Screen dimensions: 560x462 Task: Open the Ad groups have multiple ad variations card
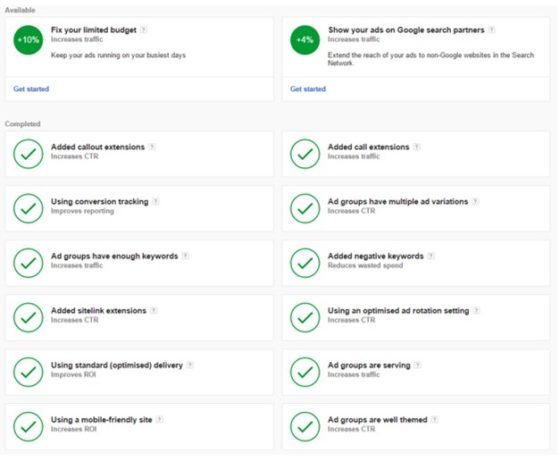pyautogui.click(x=416, y=209)
